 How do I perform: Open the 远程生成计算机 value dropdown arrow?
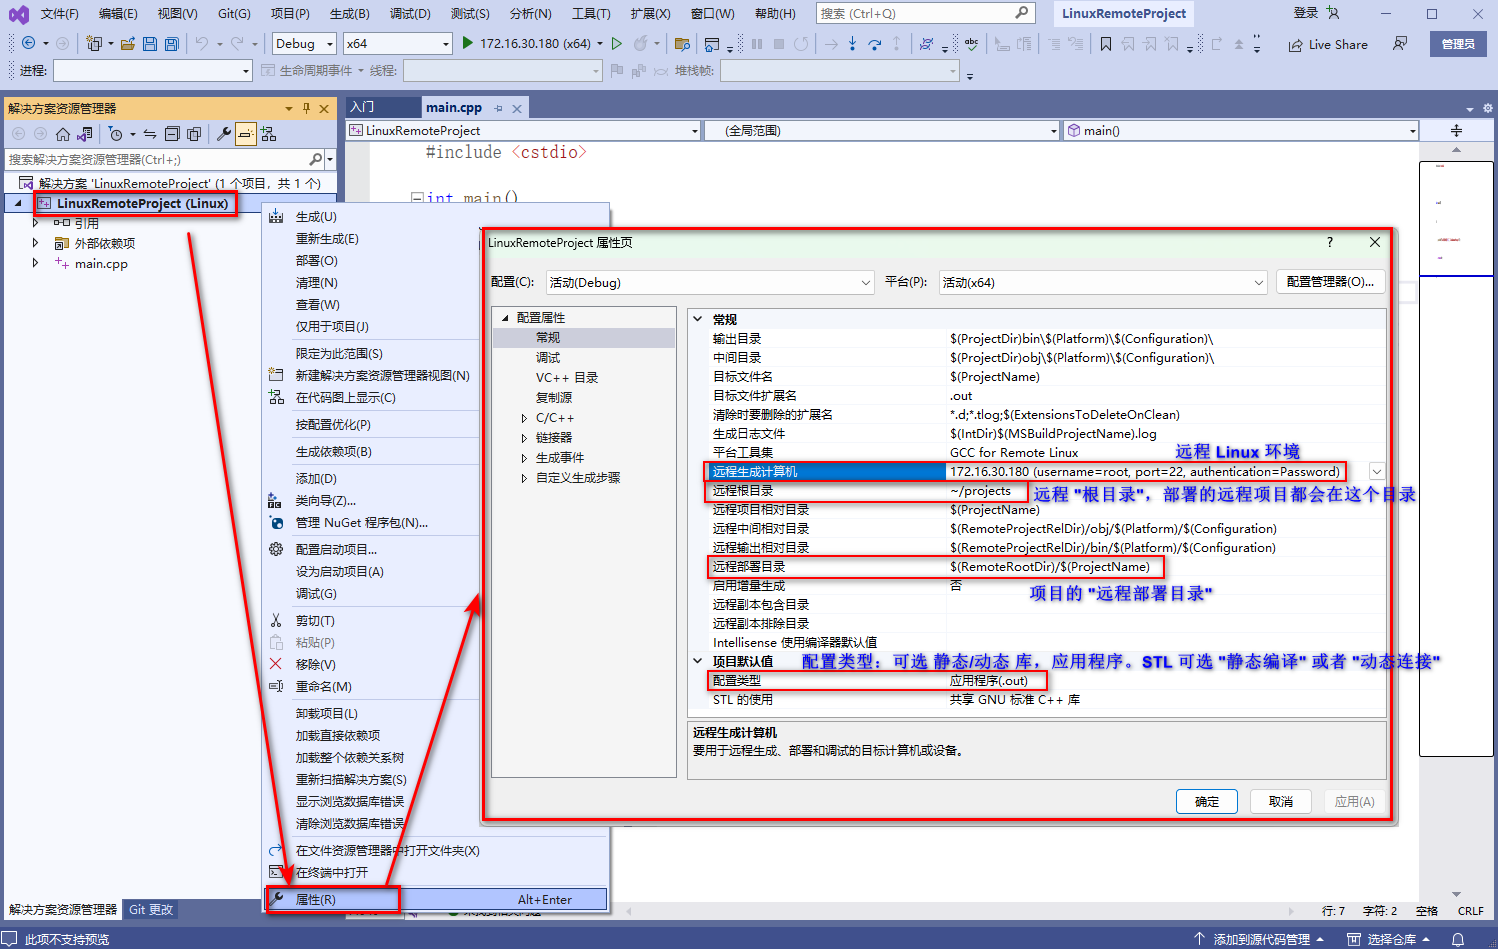click(x=1377, y=472)
